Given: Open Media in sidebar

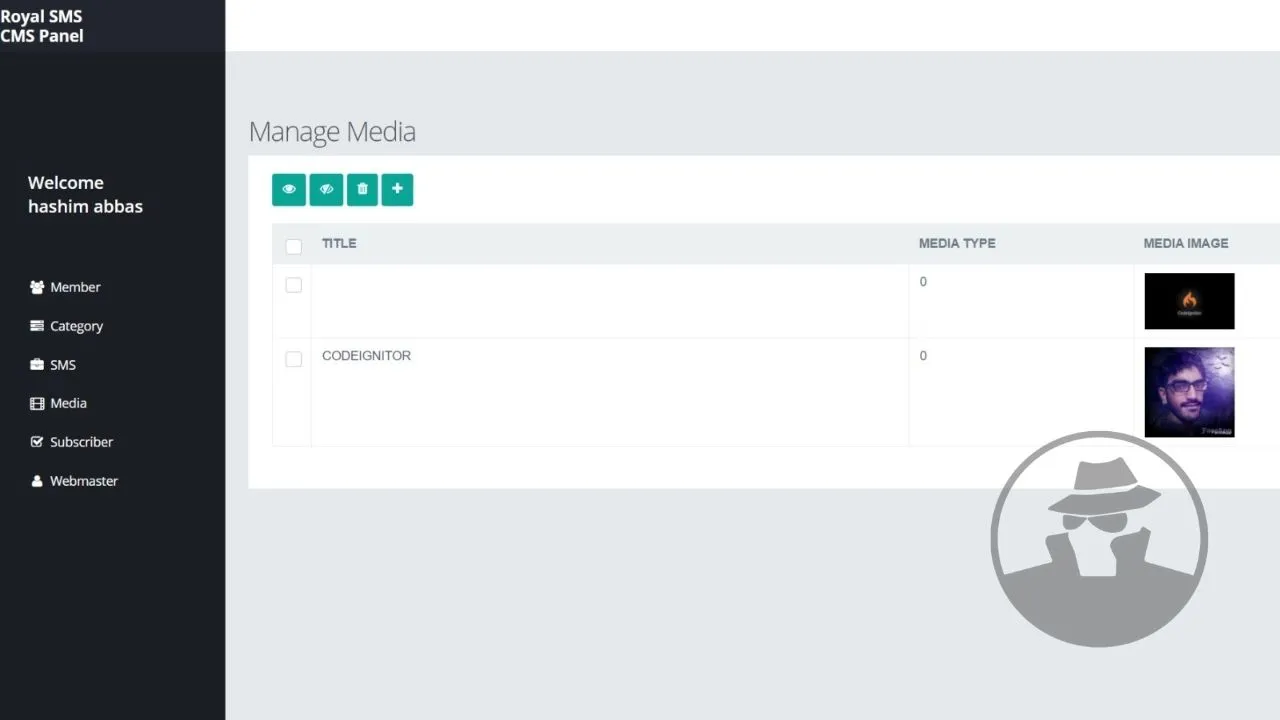Looking at the screenshot, I should click(x=68, y=403).
